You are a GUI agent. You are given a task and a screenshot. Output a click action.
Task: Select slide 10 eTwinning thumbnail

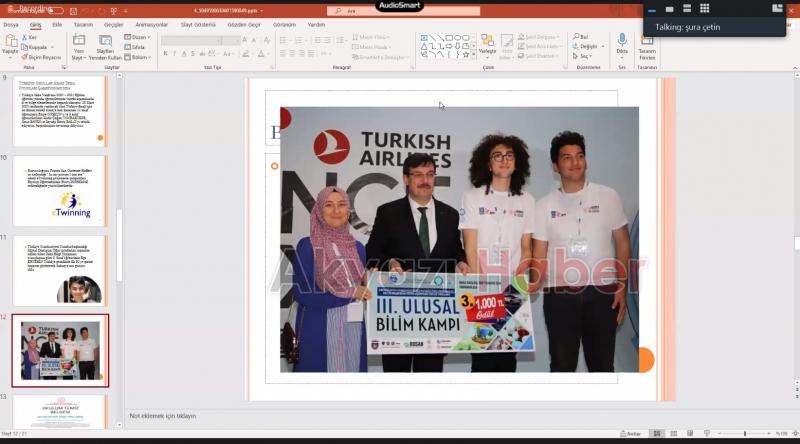point(60,191)
